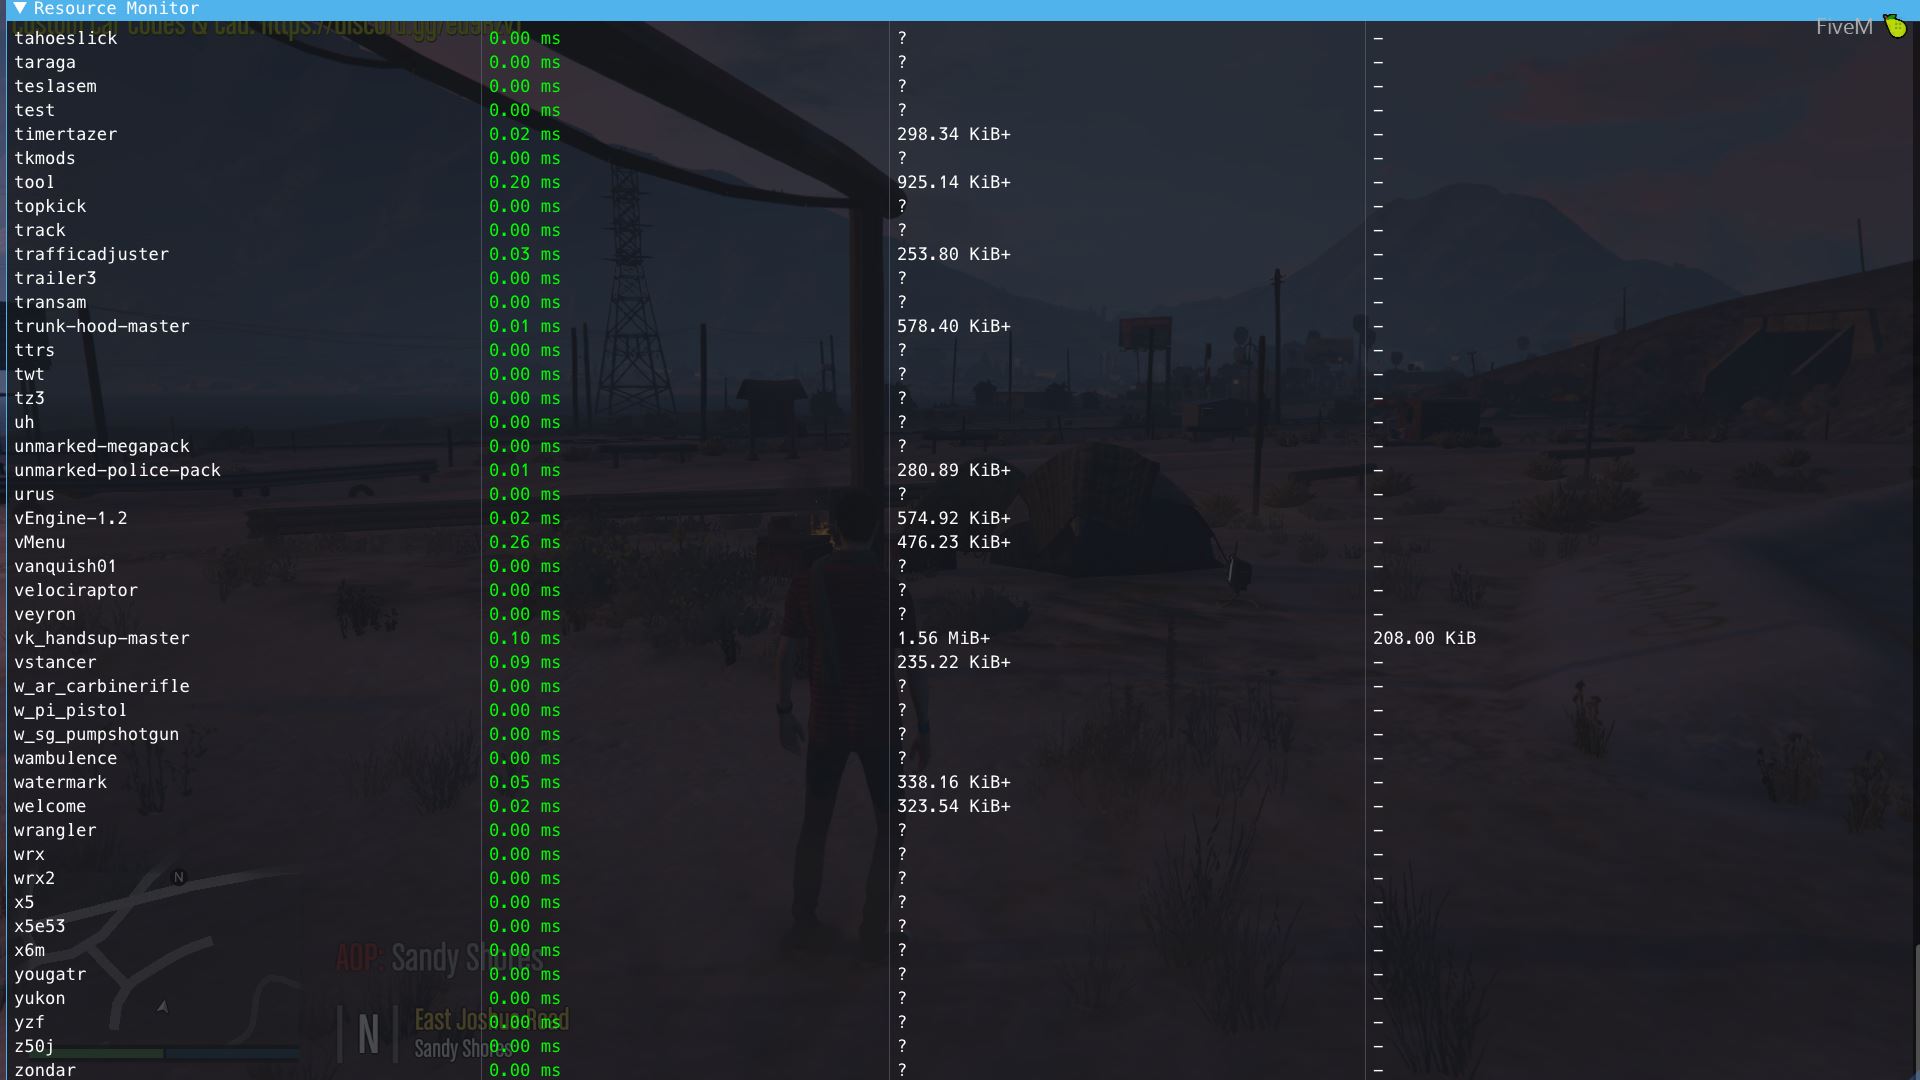Click the 925.14 KiB+ memory value
This screenshot has height=1080, width=1920.
(x=954, y=182)
